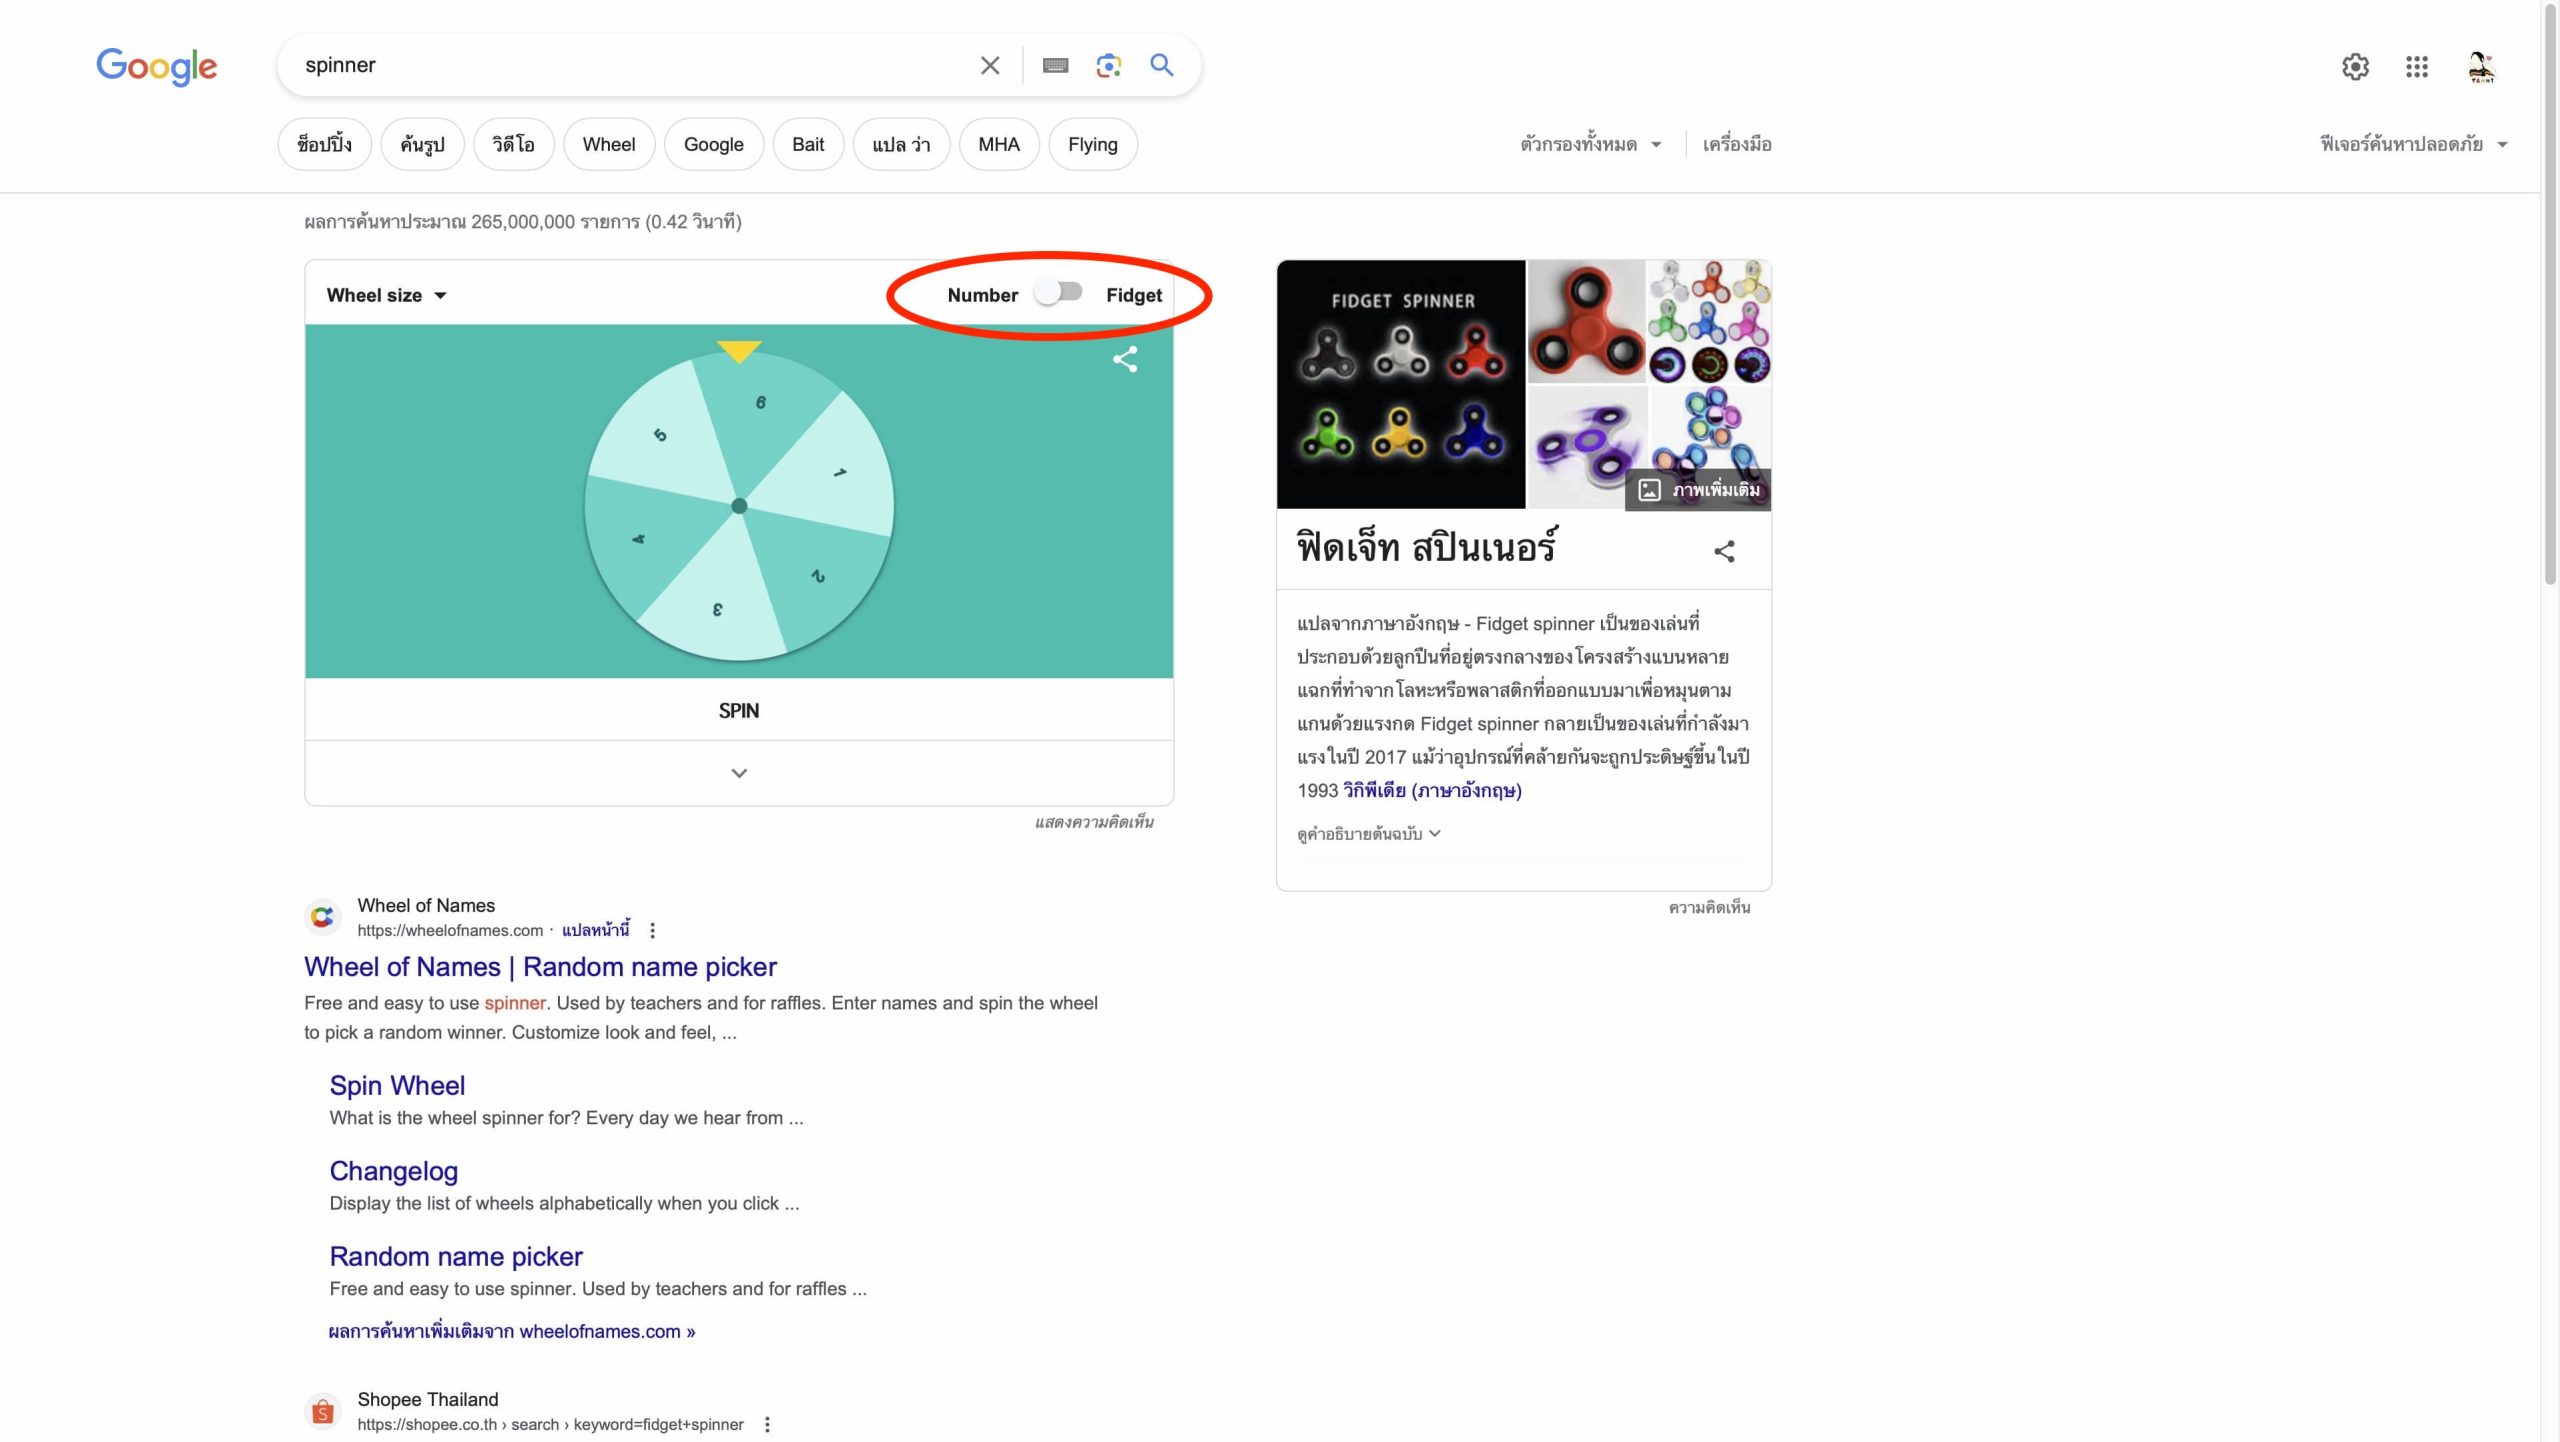2560x1442 pixels.
Task: Clear the search box with X icon
Action: pyautogui.click(x=990, y=66)
